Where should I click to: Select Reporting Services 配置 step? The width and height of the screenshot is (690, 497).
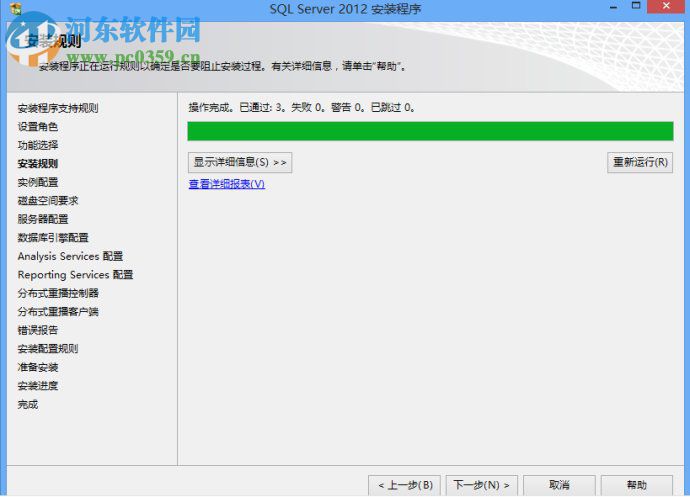tap(75, 275)
